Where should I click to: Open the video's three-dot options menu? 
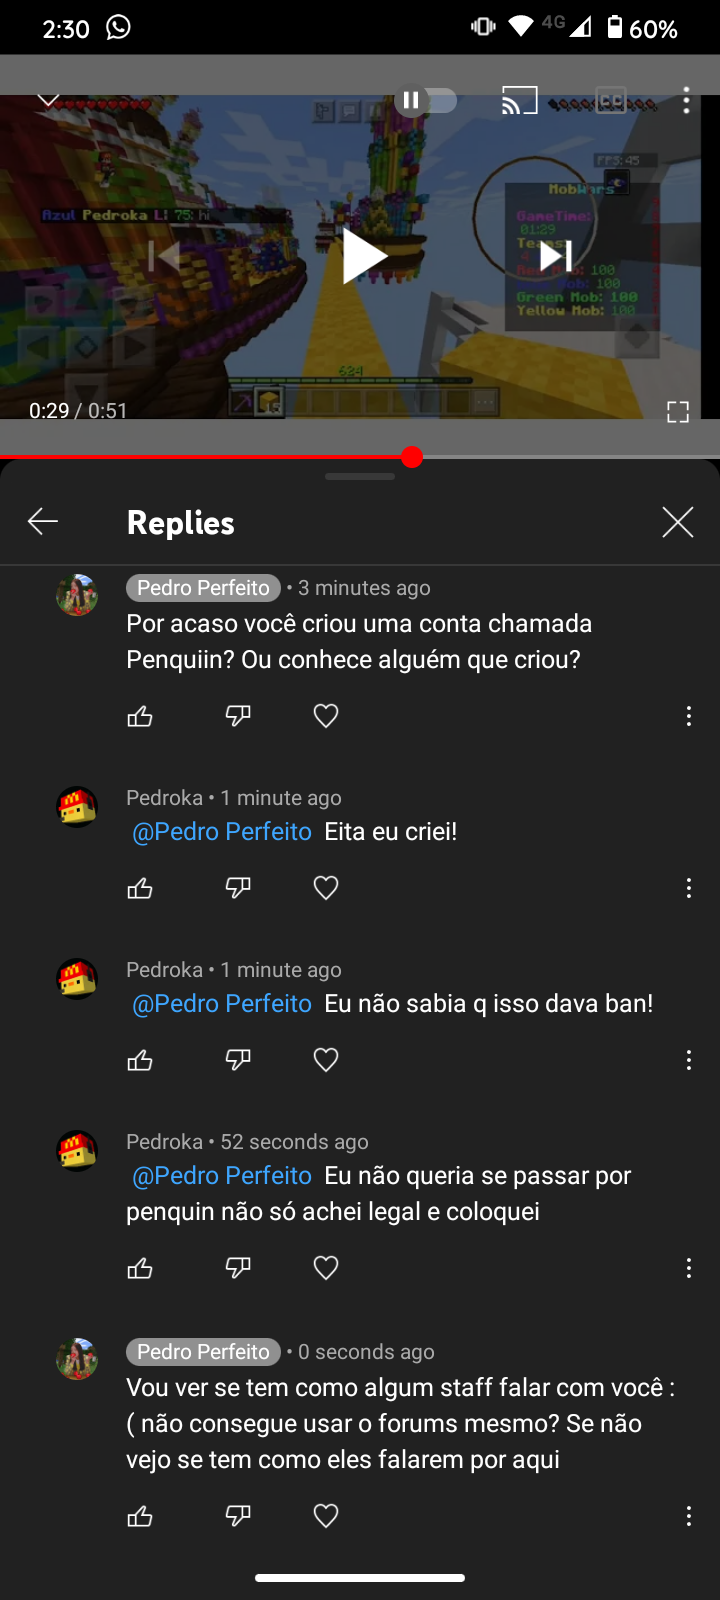click(686, 100)
